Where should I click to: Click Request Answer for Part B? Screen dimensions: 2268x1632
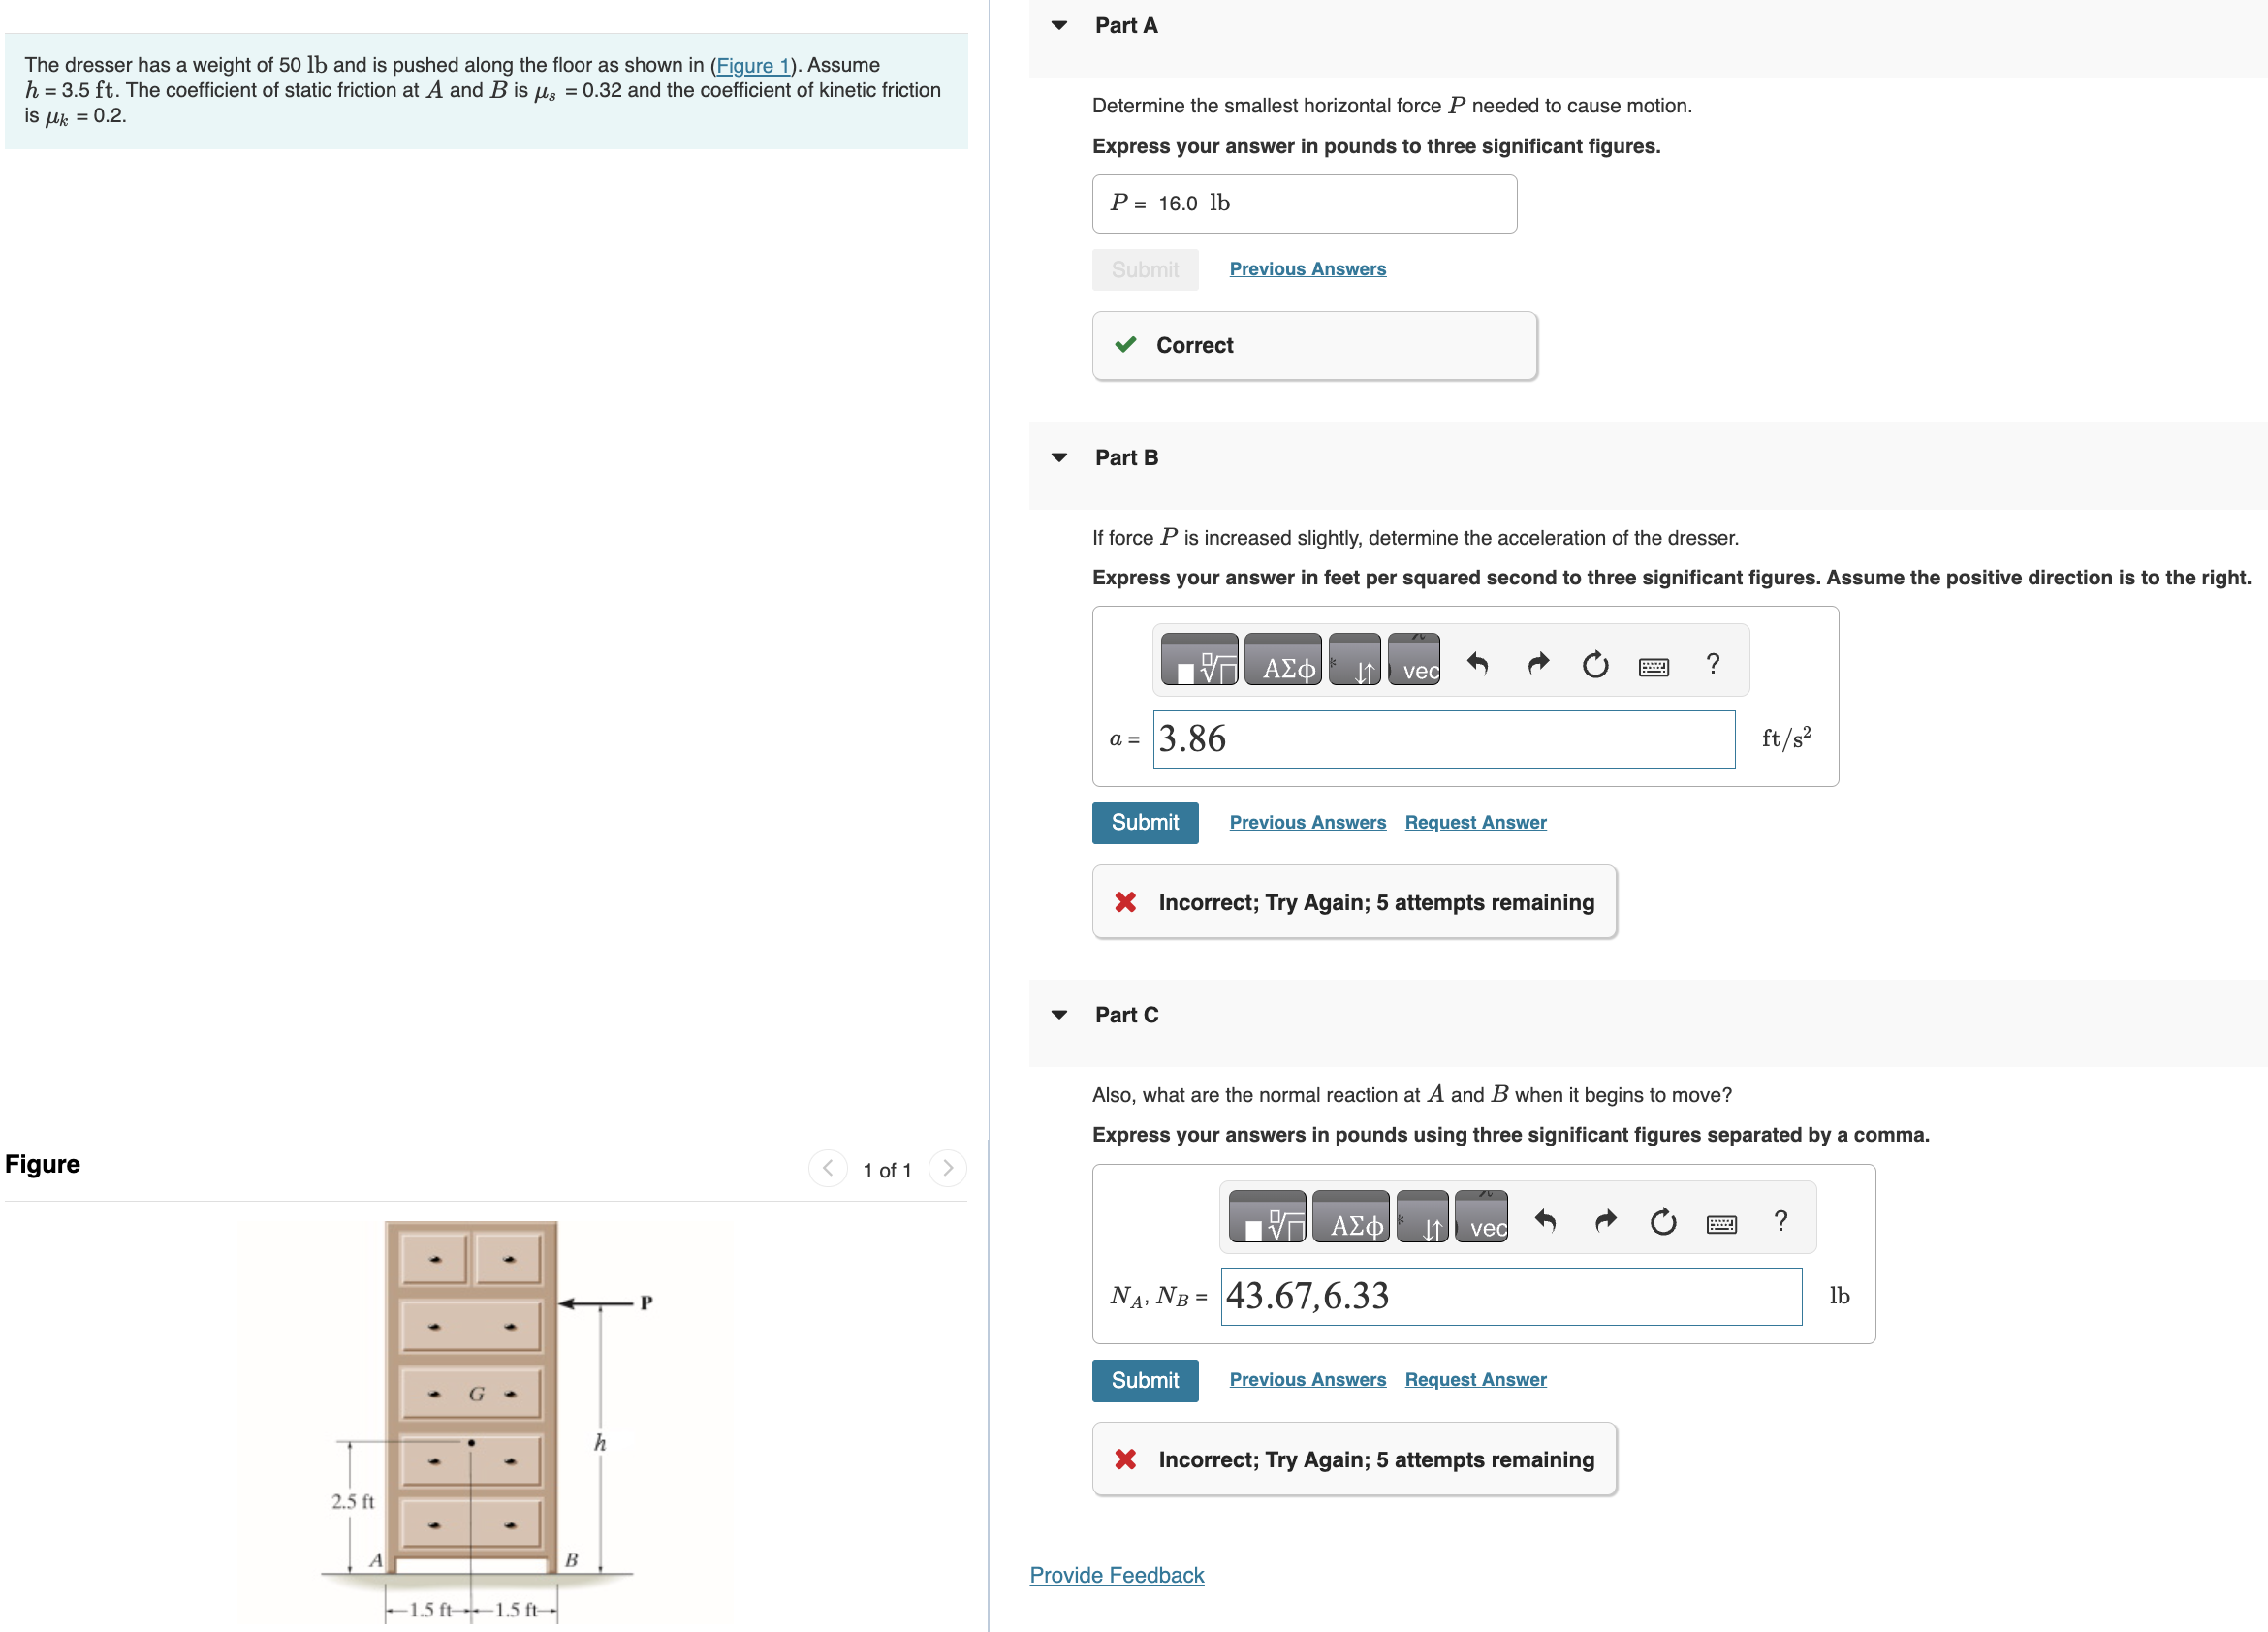(1475, 823)
